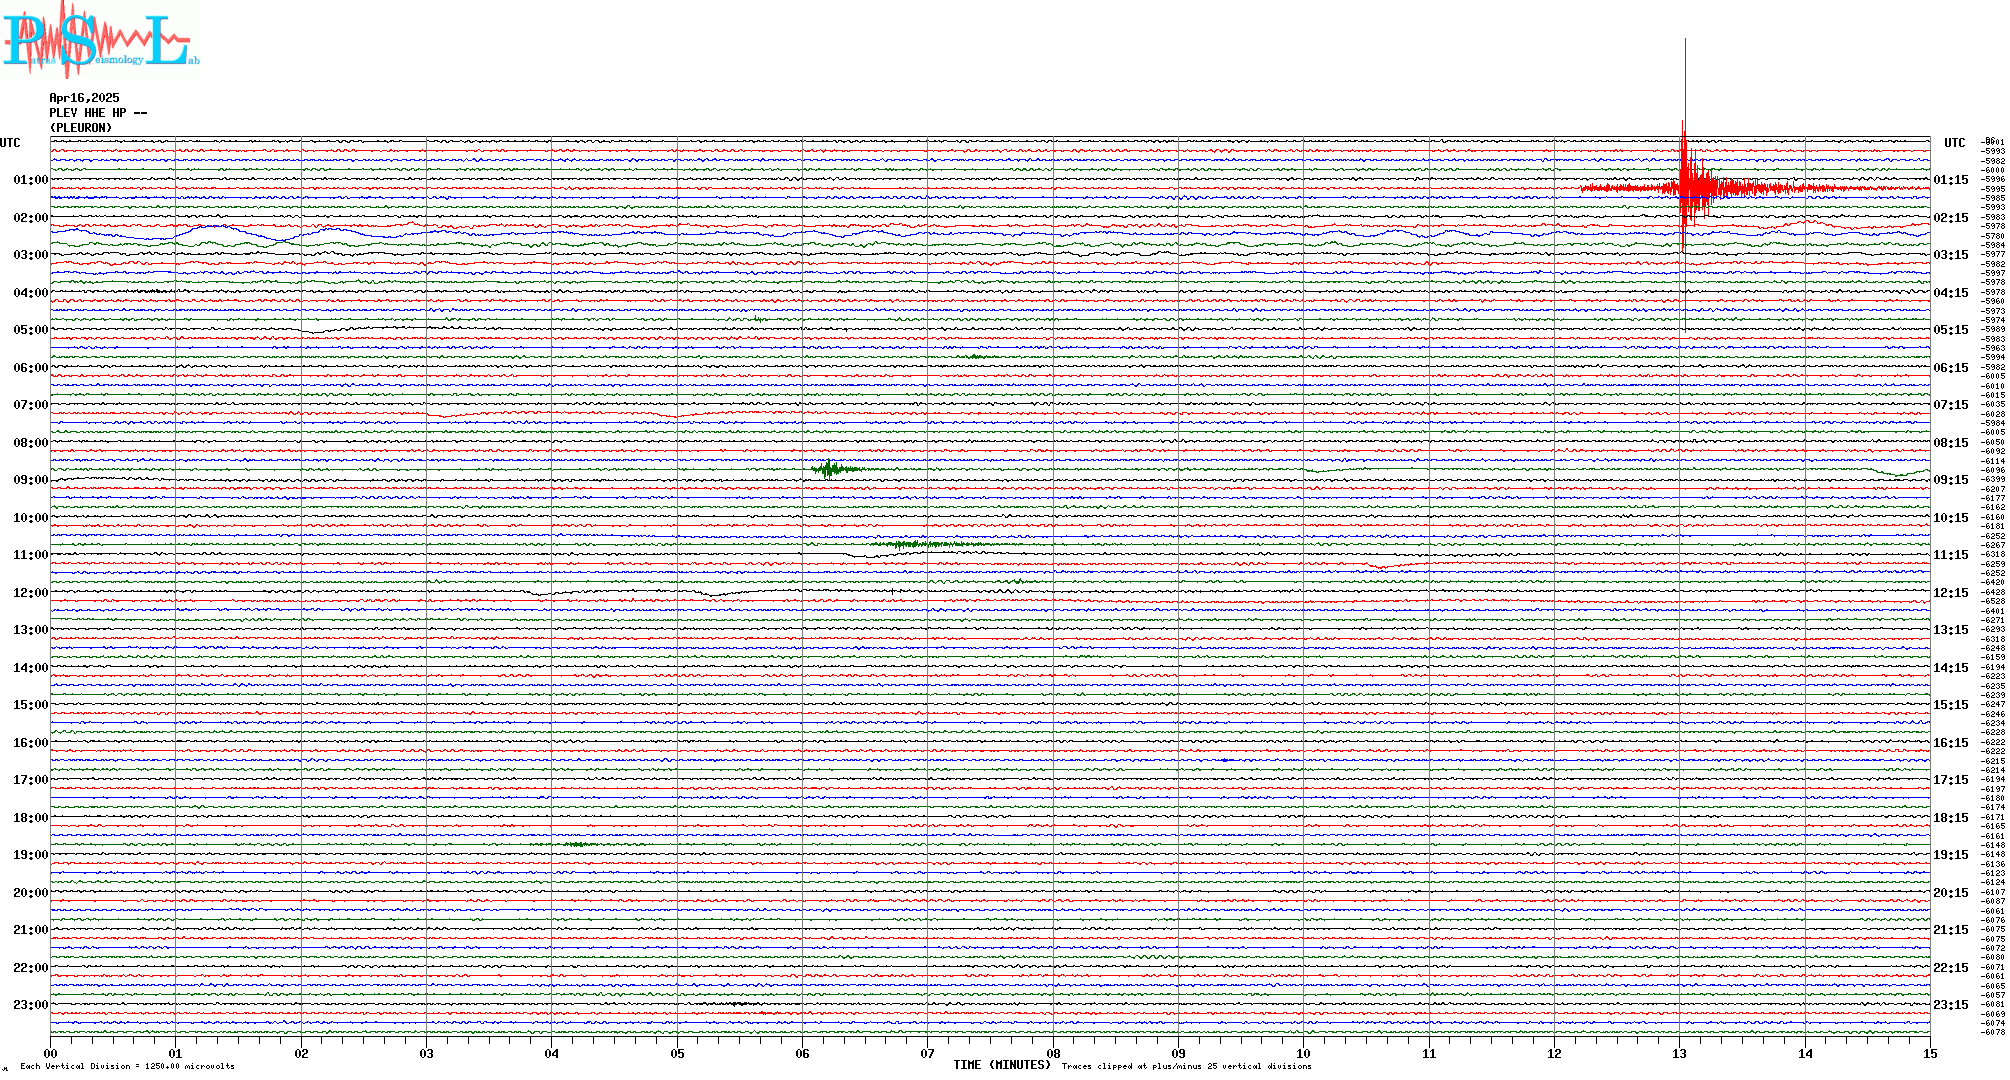This screenshot has height=1080, width=2010.
Task: Click the 12:00 hour label on left
Action: click(30, 593)
